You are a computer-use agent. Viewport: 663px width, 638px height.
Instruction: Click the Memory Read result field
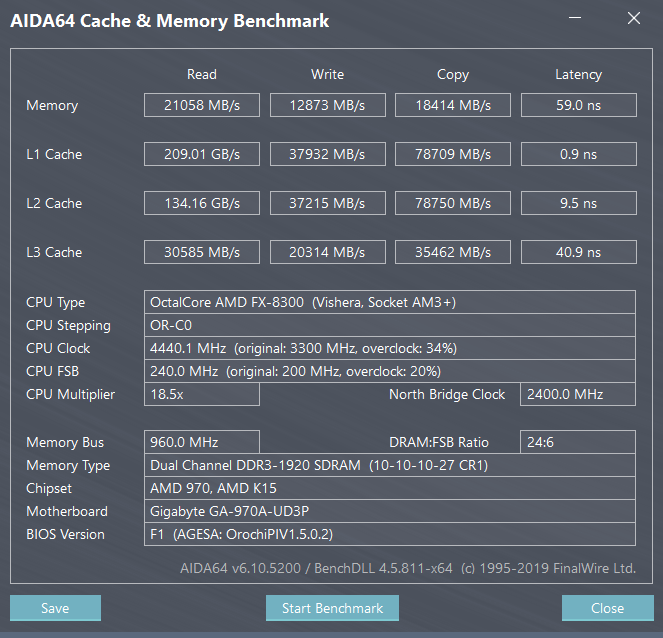point(202,105)
